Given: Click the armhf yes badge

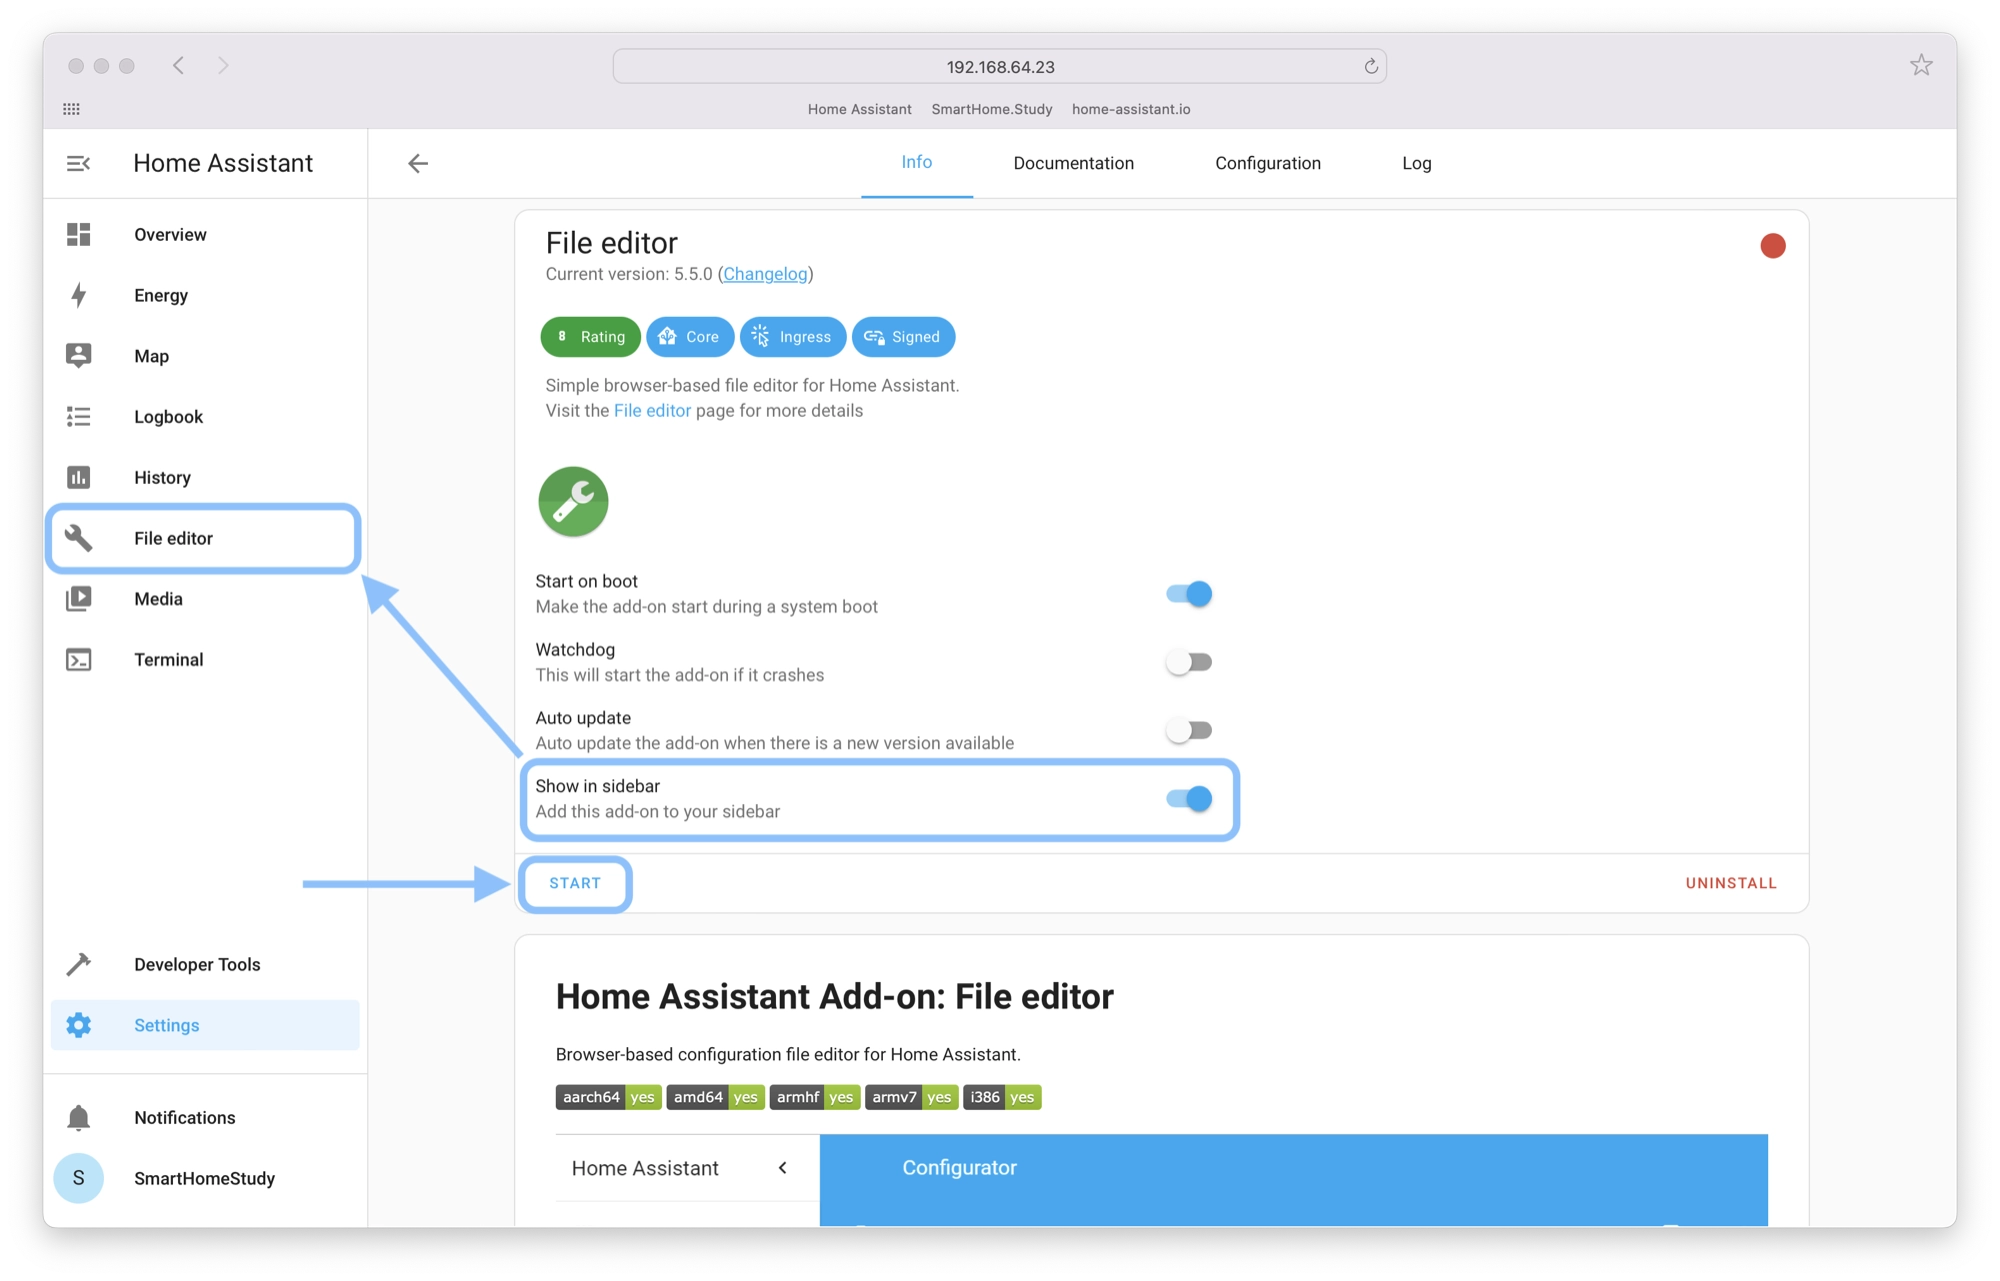Looking at the screenshot, I should click(x=815, y=1097).
